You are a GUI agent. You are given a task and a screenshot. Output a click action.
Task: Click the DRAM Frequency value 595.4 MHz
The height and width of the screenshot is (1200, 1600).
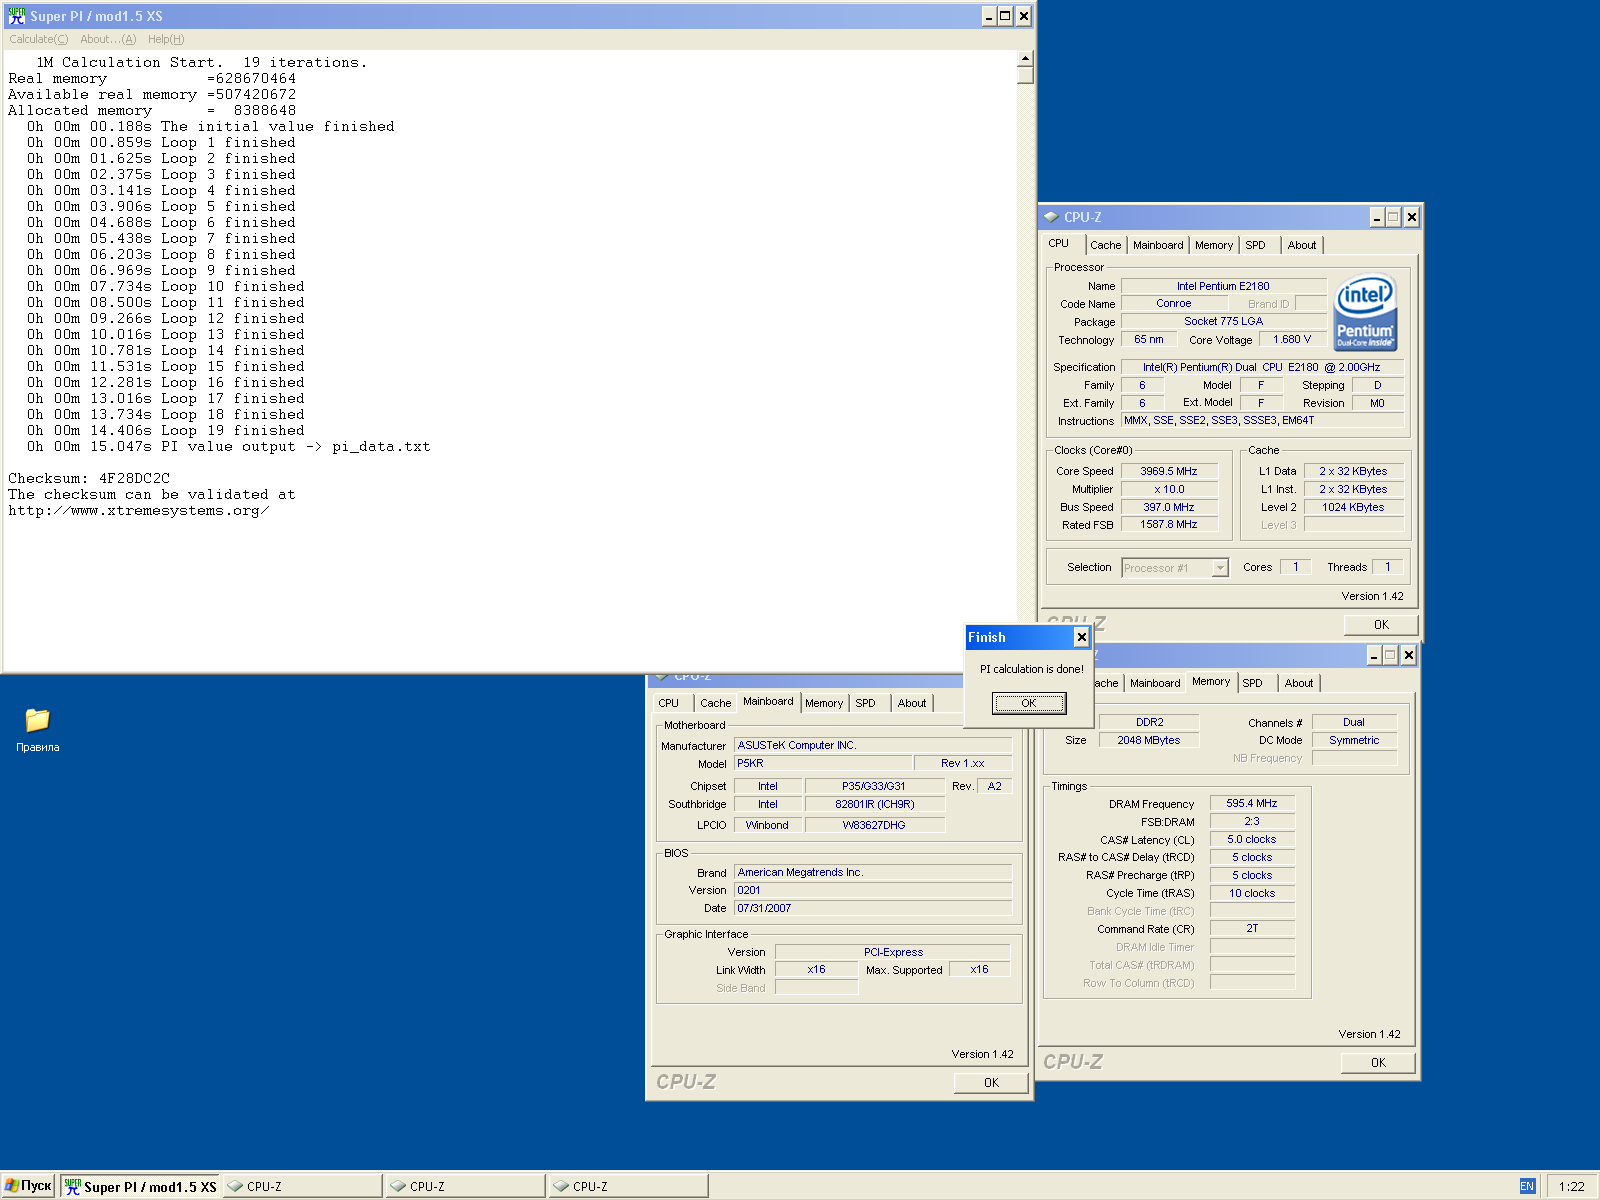point(1252,803)
